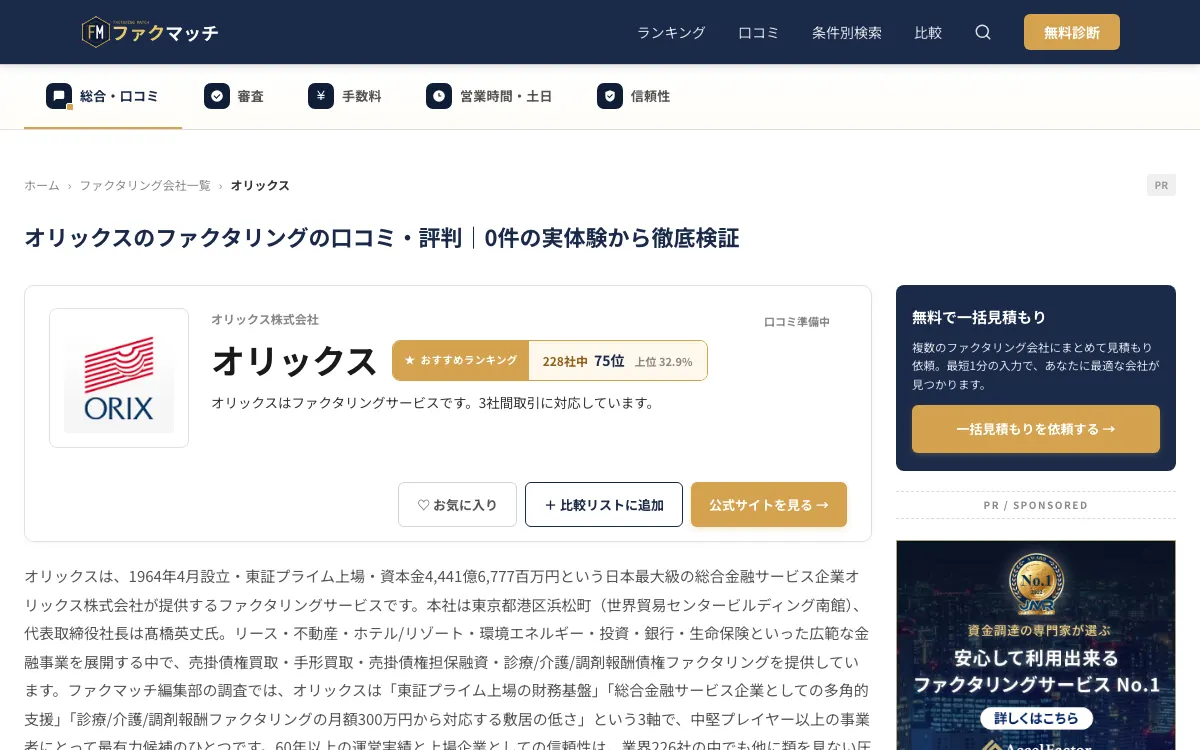This screenshot has width=1200, height=750.
Task: Click 一括見積もりを依頼する button
Action: [1036, 429]
